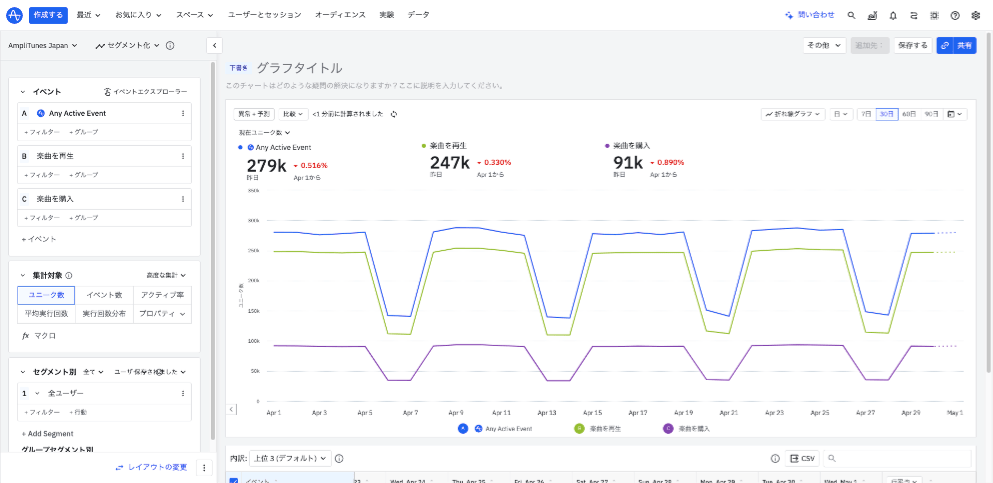Screen dimensions: 993x483
Task: Collapse the left panel with arrow button
Action: point(214,45)
